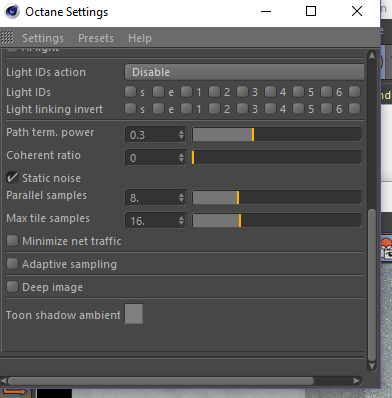The width and height of the screenshot is (392, 398).
Task: Click the Parallel samples stepper arrows
Action: click(x=181, y=198)
